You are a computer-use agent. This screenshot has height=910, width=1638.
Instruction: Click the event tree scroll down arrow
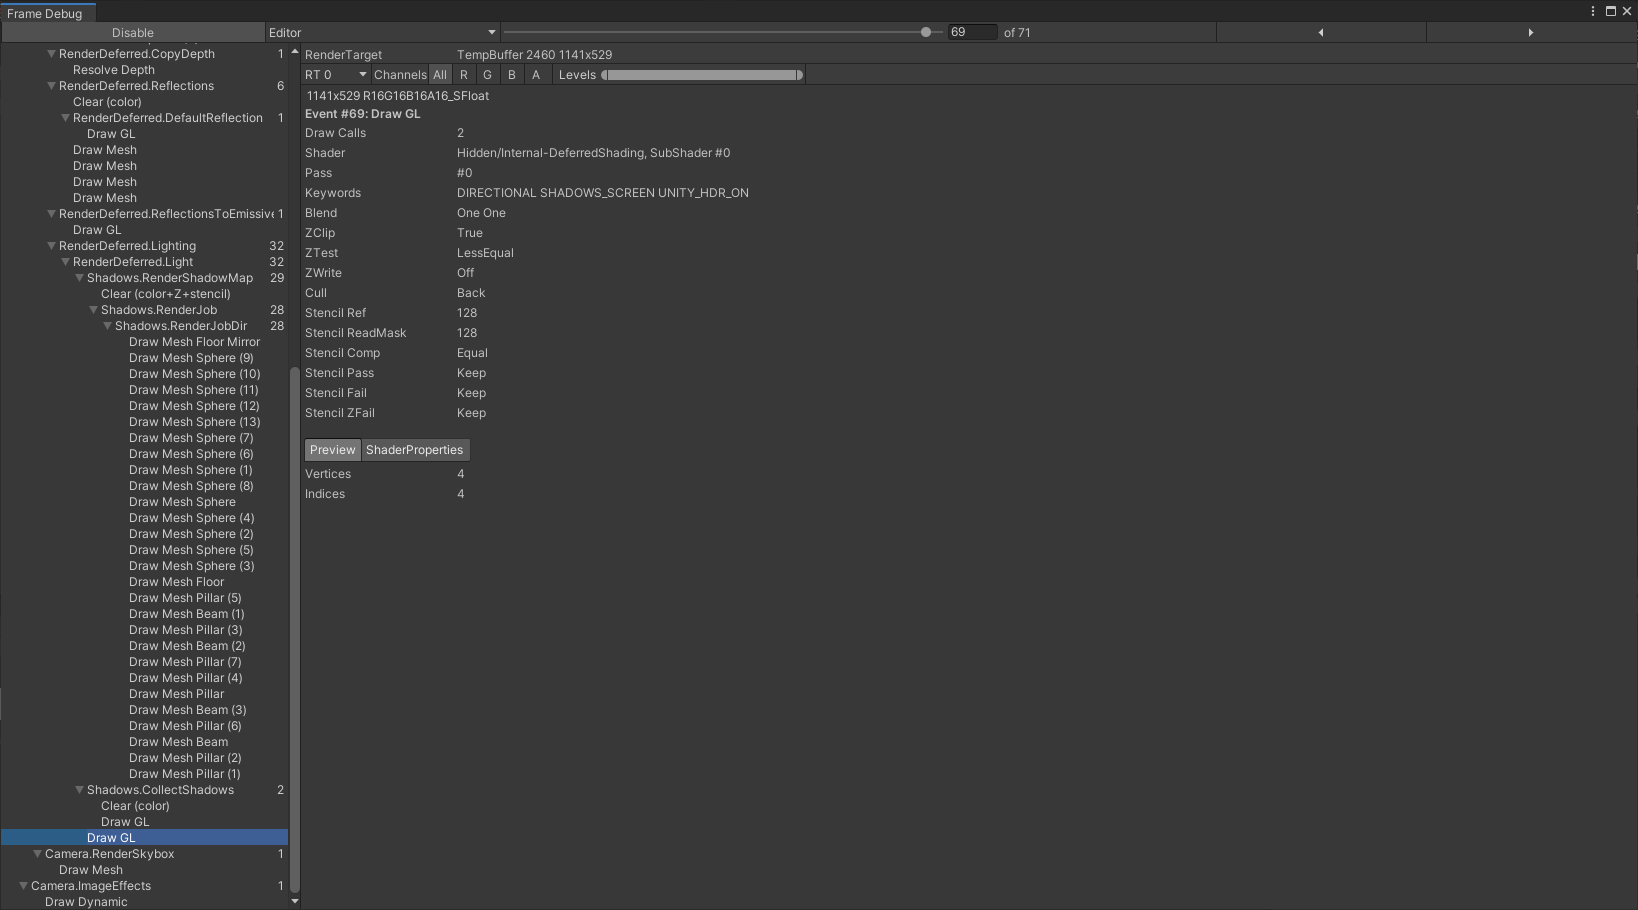(x=295, y=901)
